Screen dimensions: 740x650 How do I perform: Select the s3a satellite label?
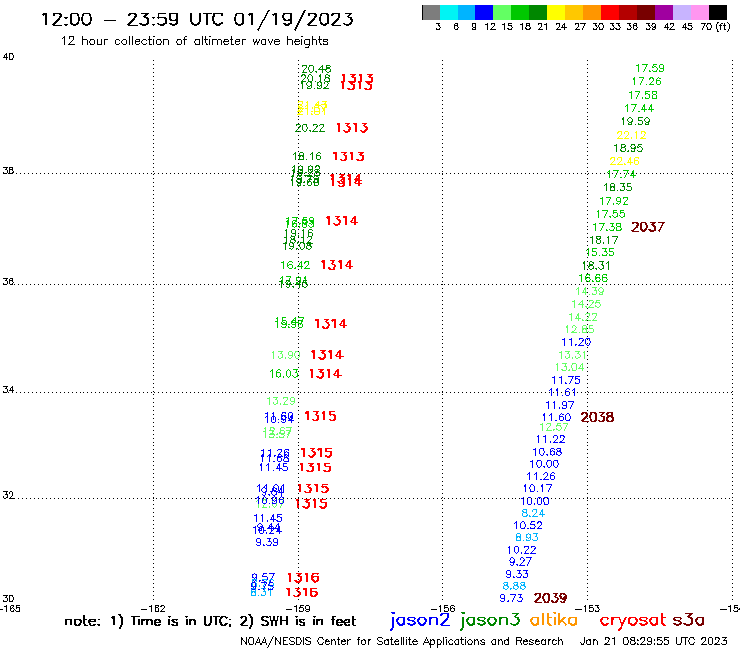[688, 620]
